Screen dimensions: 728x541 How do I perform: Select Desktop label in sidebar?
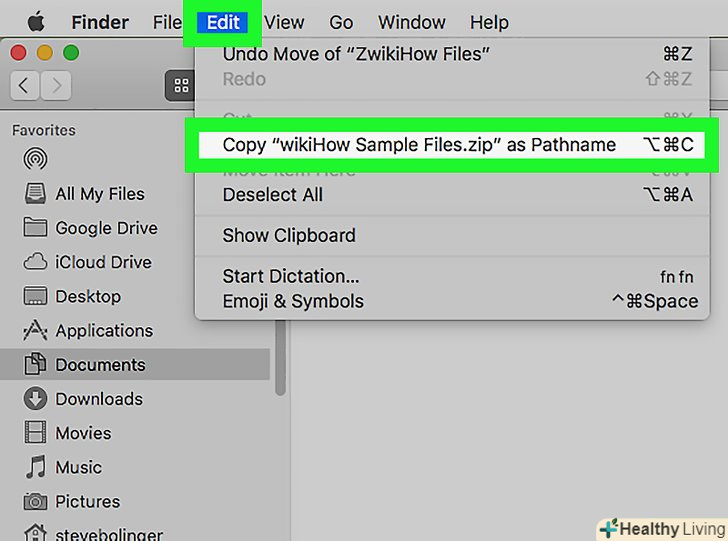click(x=88, y=296)
